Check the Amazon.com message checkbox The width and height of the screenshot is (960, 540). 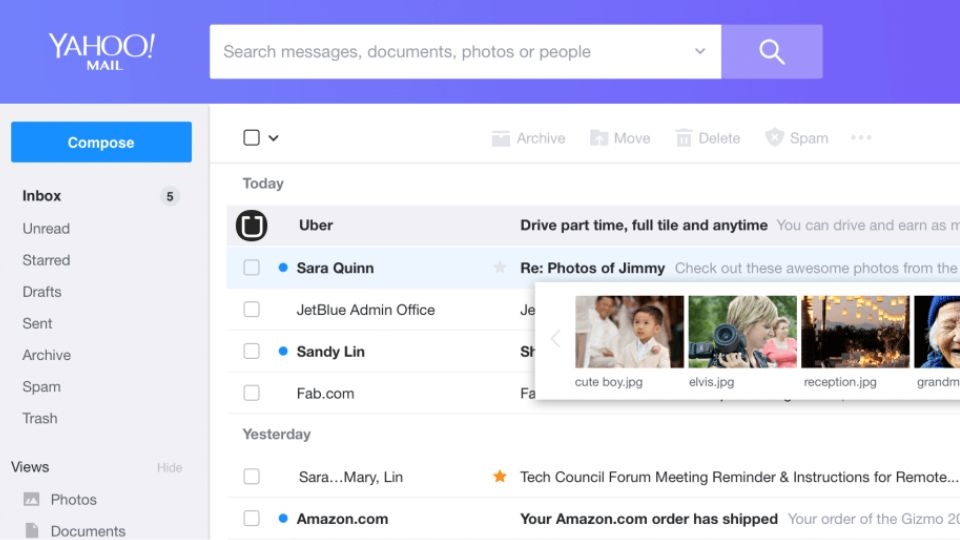[x=252, y=518]
